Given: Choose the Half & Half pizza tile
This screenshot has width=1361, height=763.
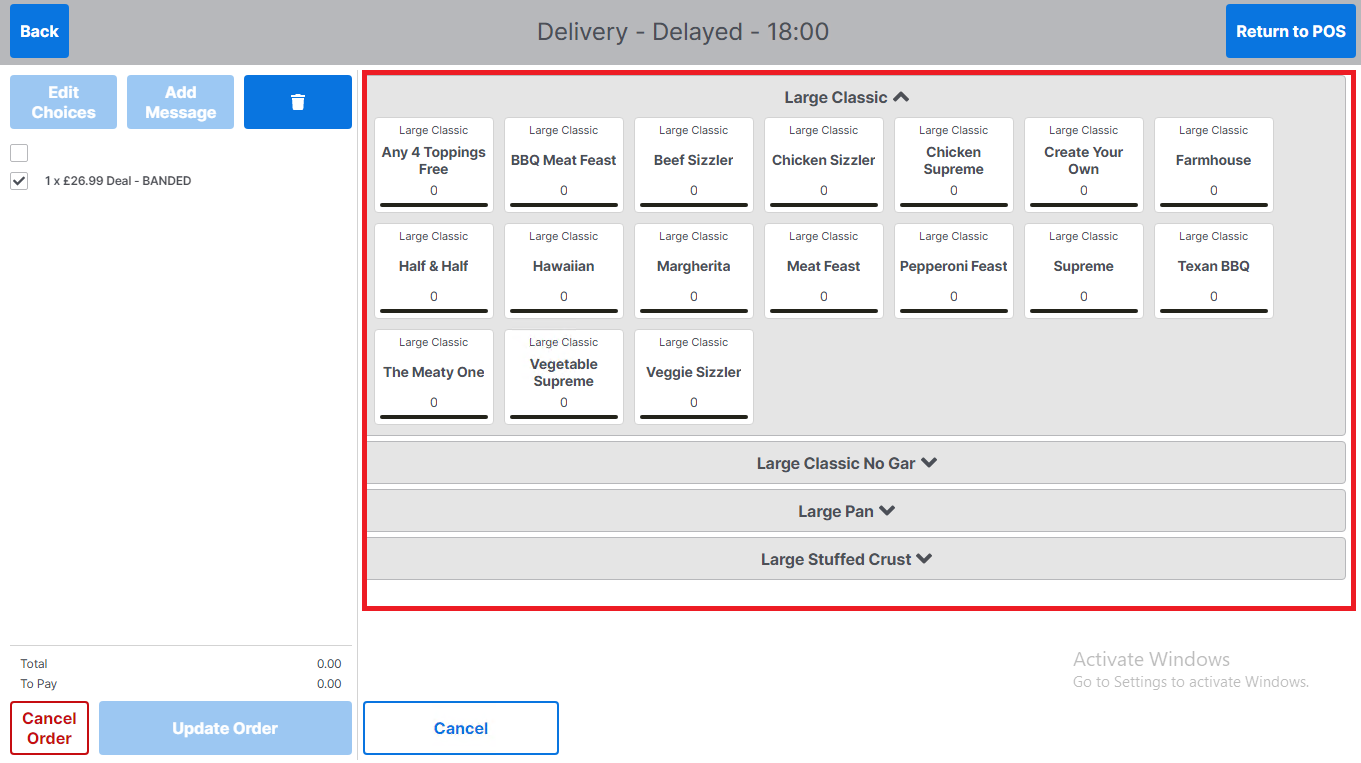Looking at the screenshot, I should [x=433, y=271].
